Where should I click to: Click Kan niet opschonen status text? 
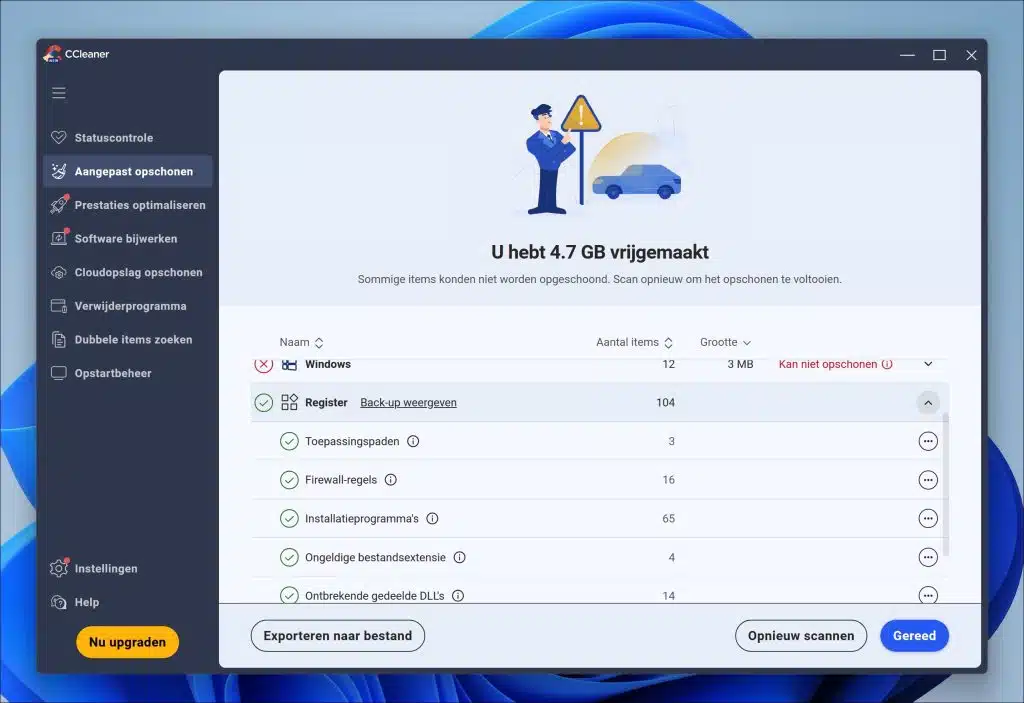tap(827, 364)
